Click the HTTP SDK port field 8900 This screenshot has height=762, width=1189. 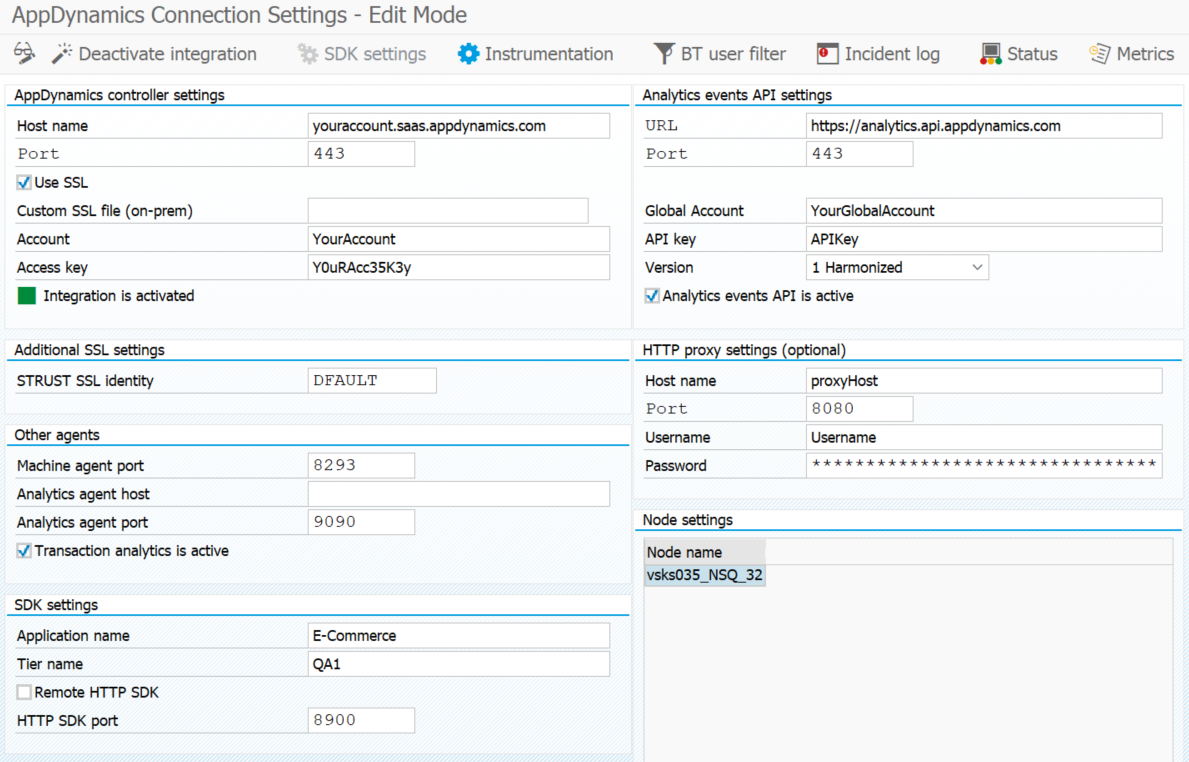[x=361, y=720]
